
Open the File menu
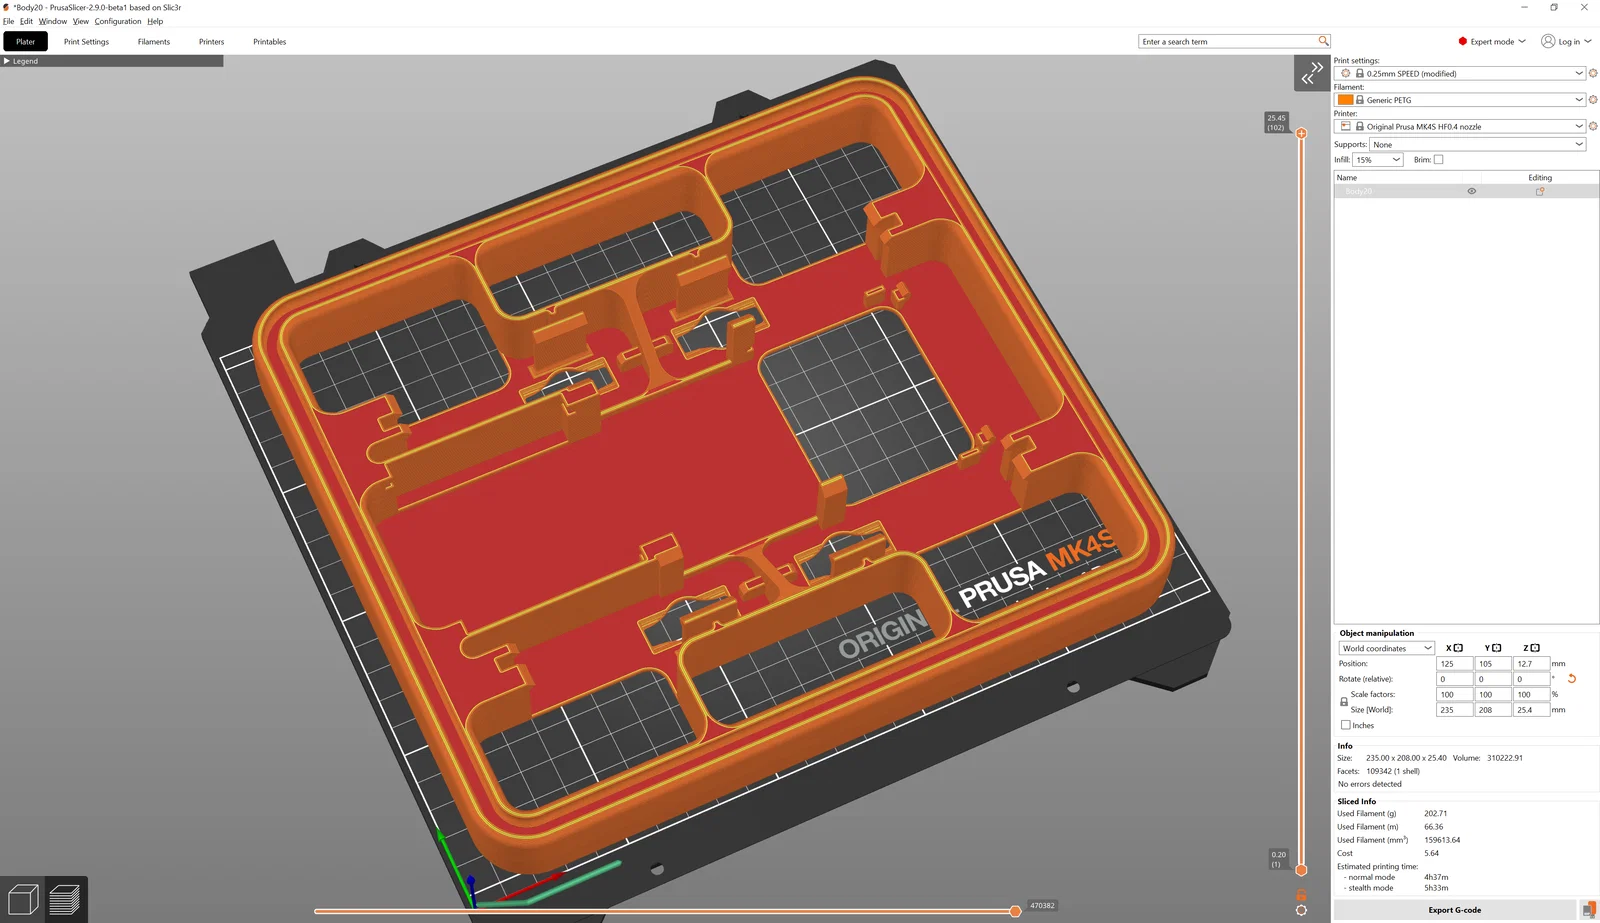[x=8, y=21]
